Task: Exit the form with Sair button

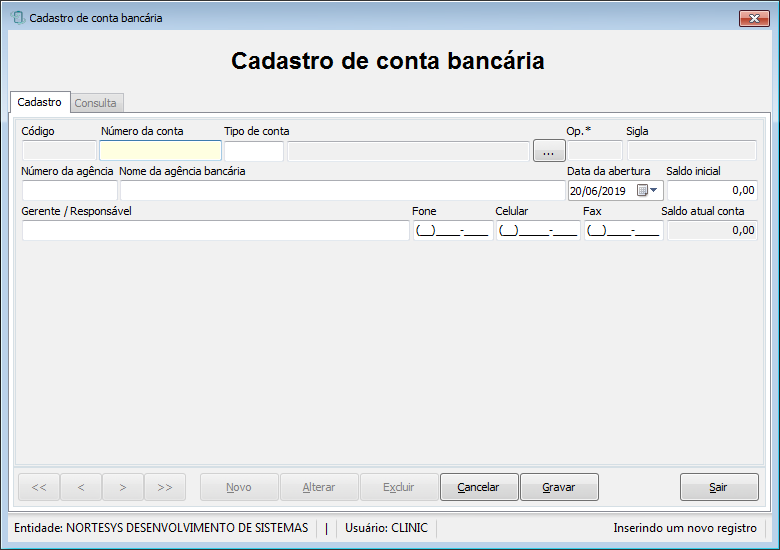Action: coord(719,487)
